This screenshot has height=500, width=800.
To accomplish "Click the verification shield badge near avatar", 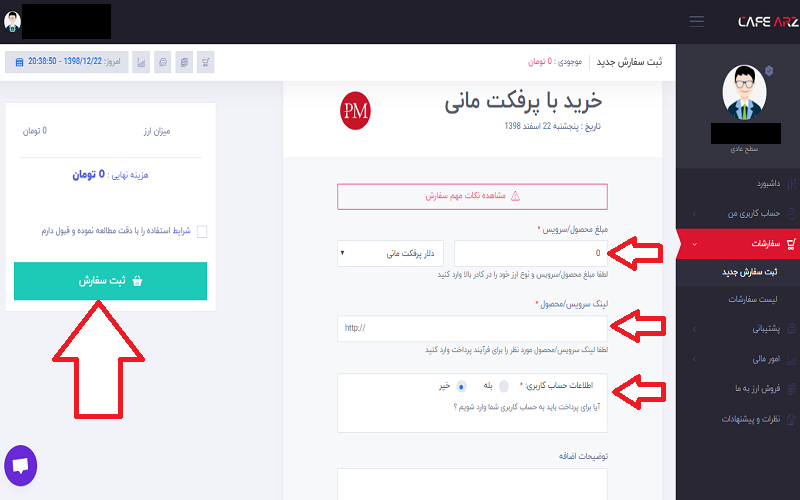I will click(769, 71).
